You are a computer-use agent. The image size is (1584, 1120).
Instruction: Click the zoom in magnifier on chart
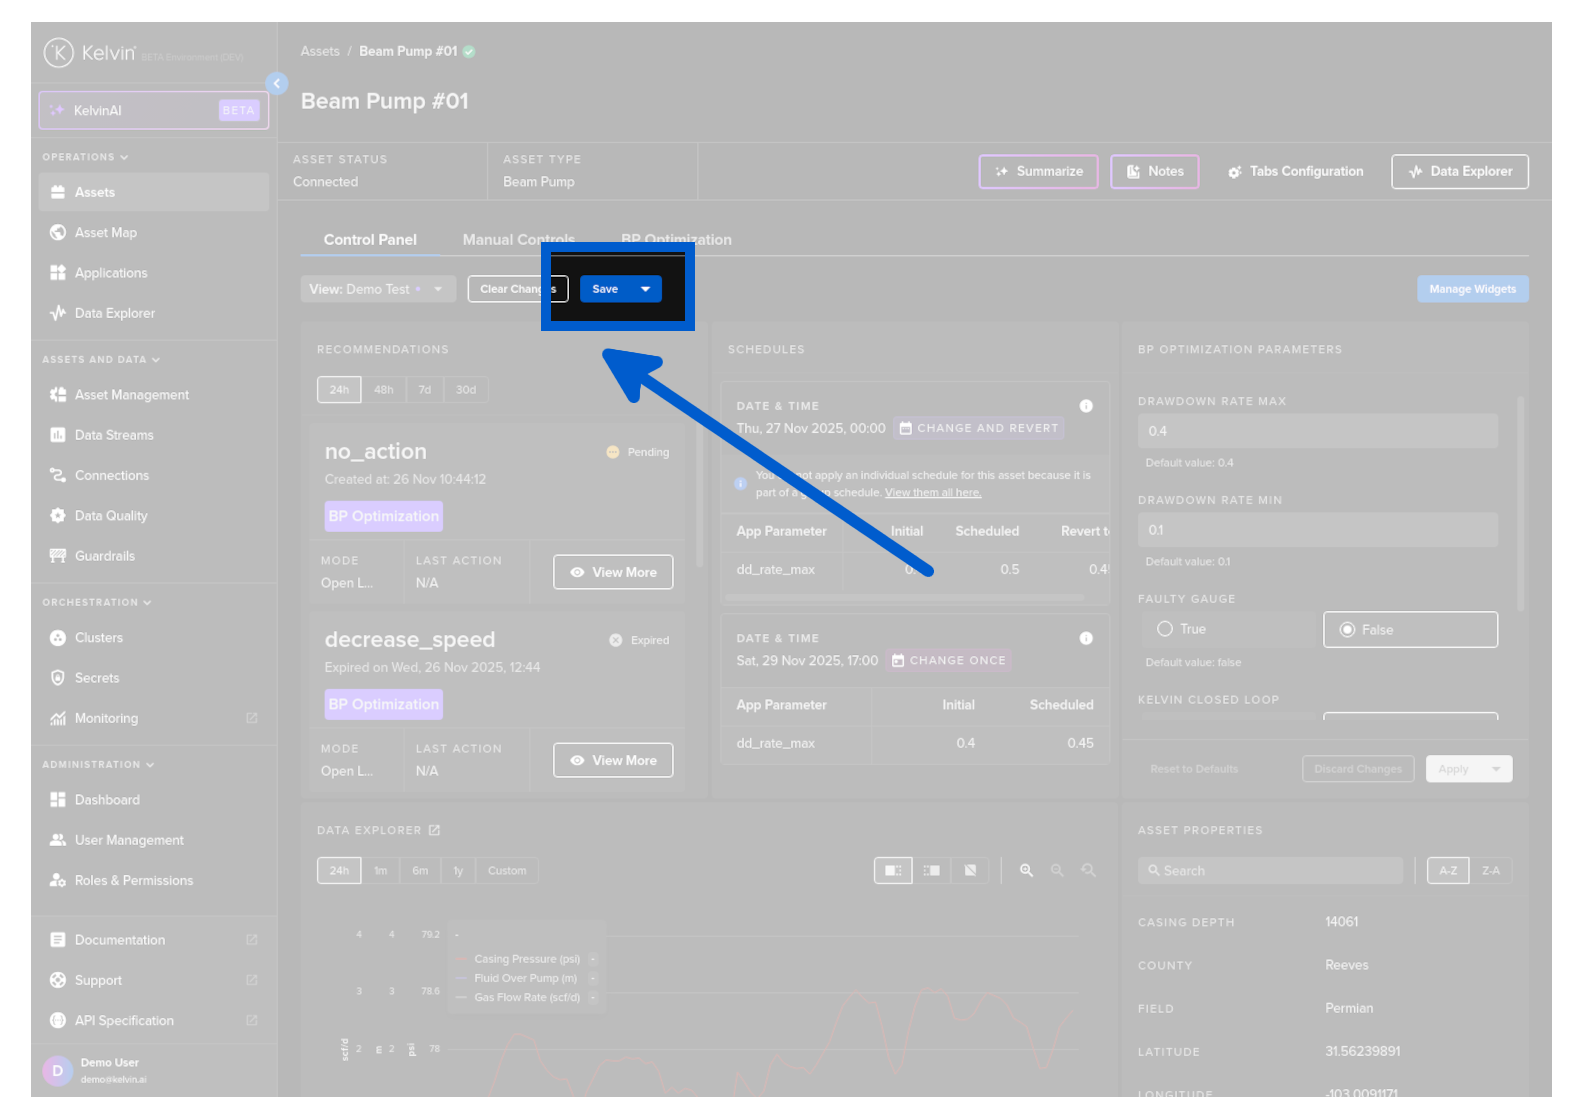(x=1026, y=871)
